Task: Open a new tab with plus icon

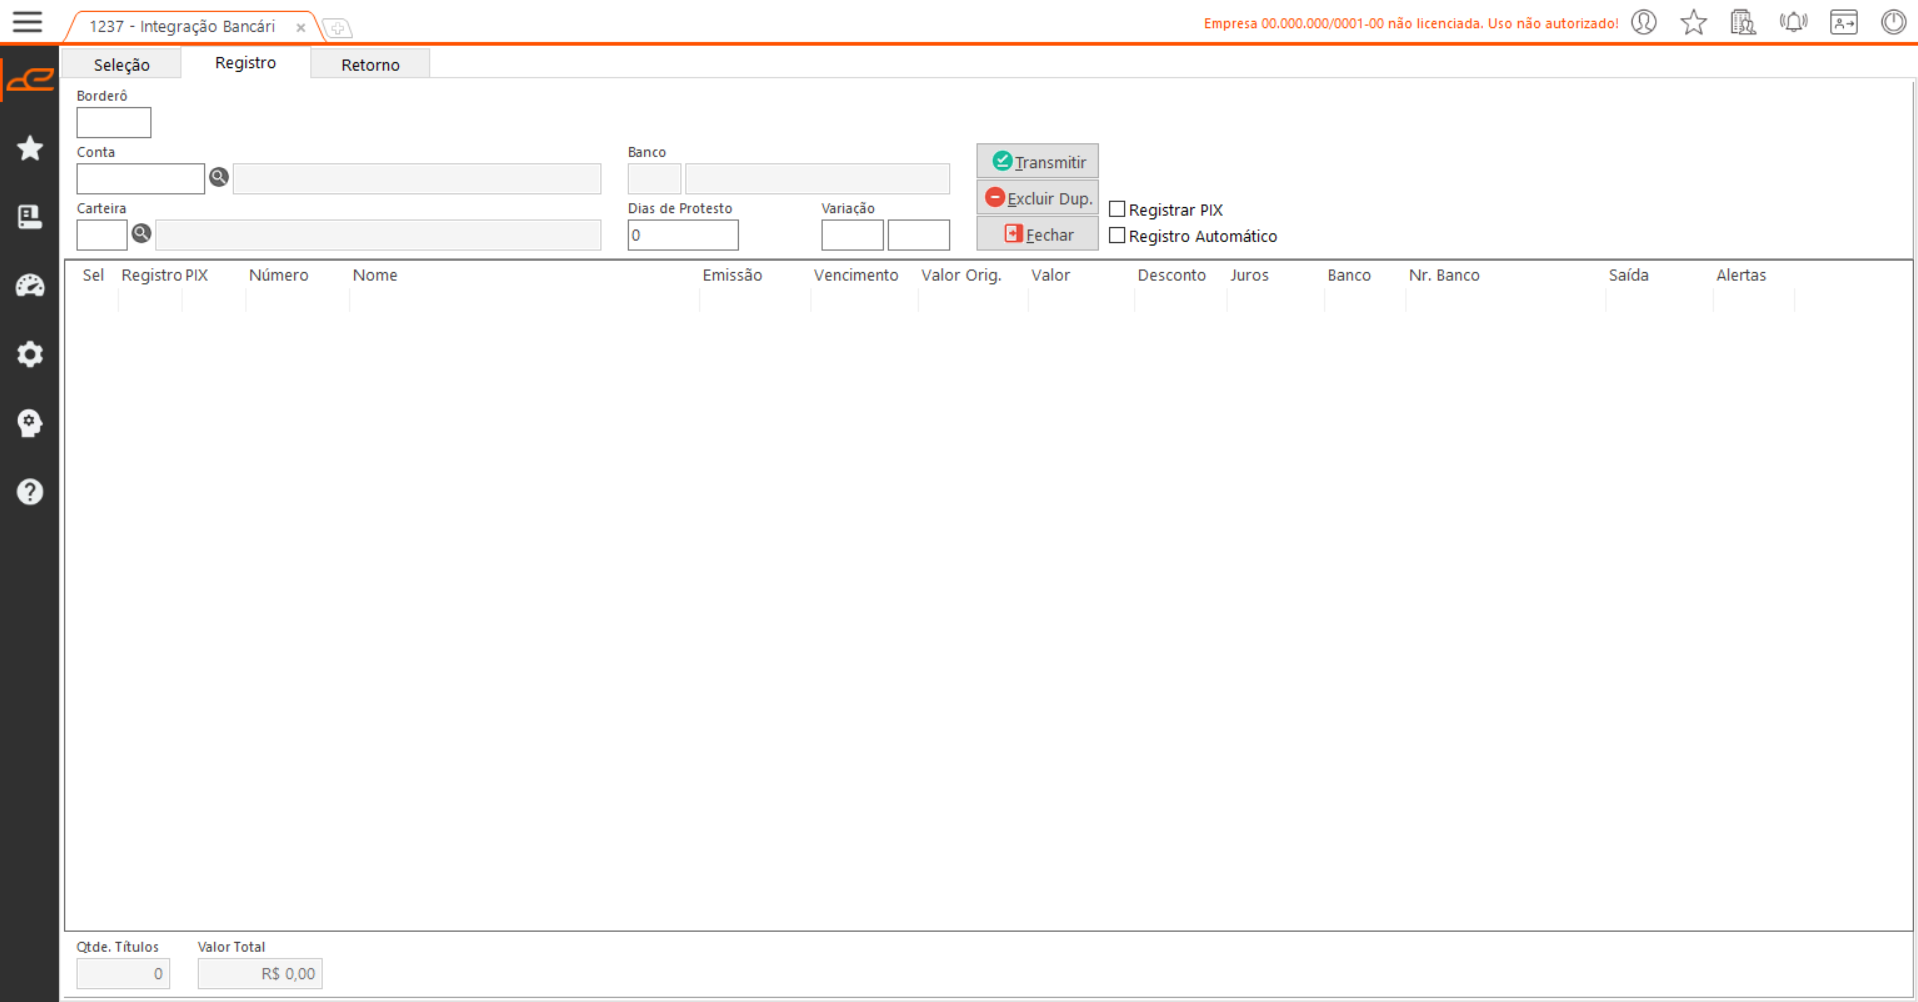Action: point(338,28)
